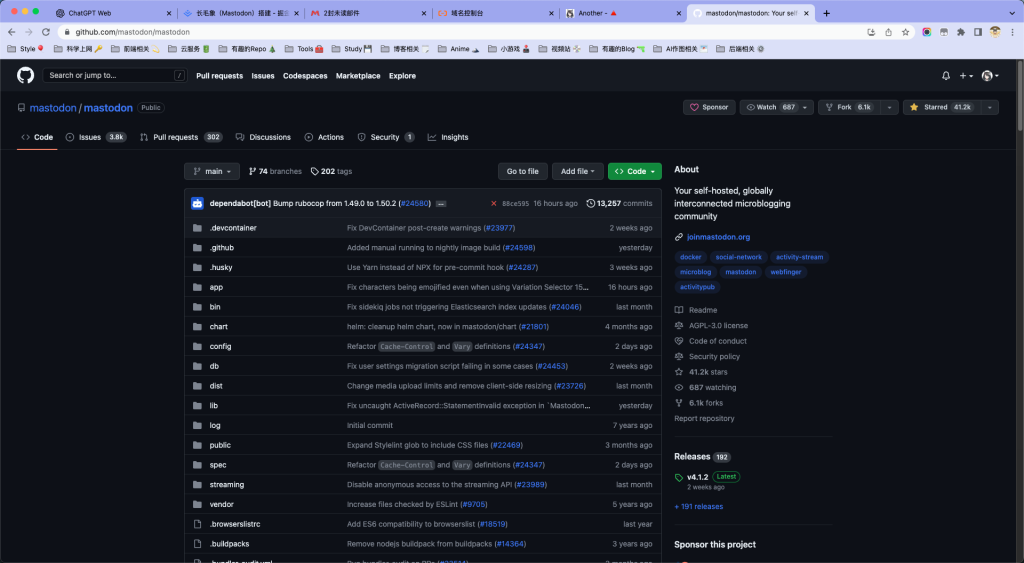Open the Pull requests tab
Screen dimensions: 1024x563
coord(175,137)
